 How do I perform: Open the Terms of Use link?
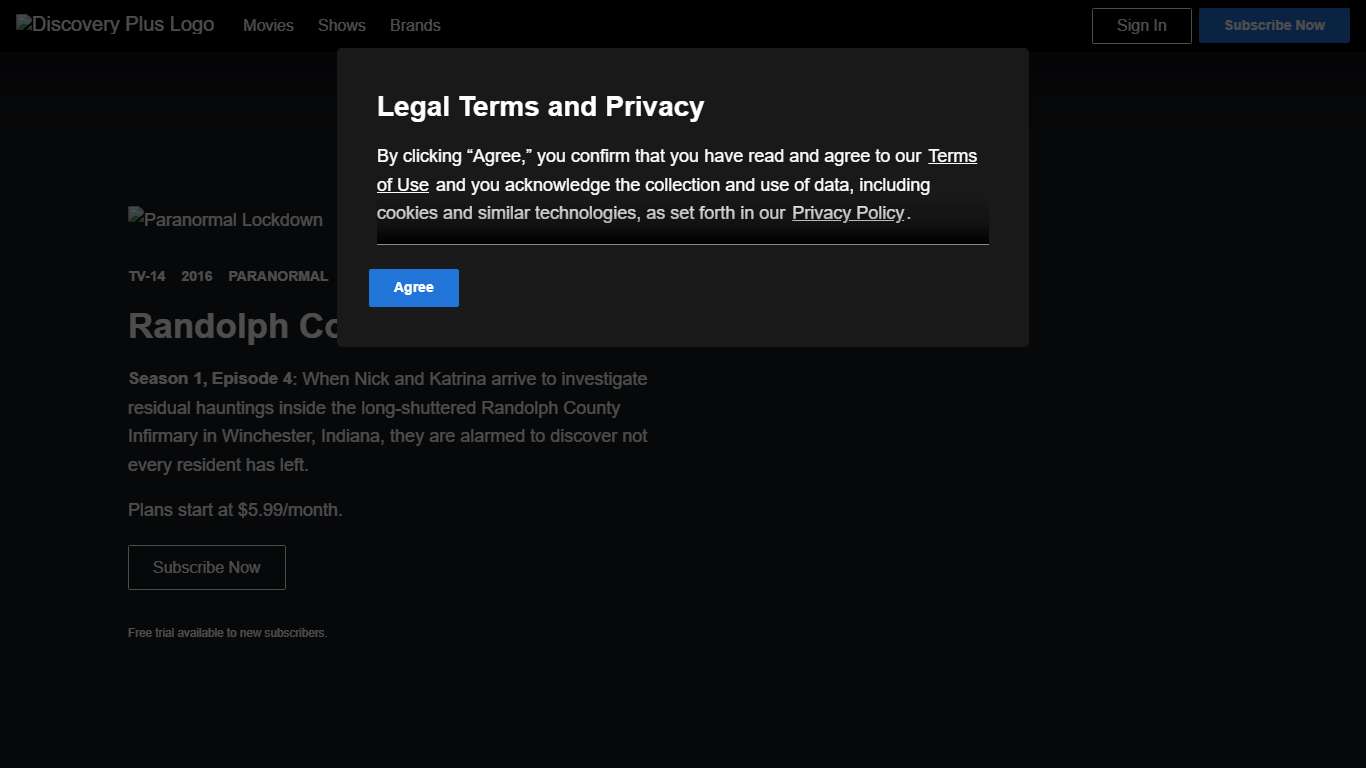click(x=951, y=157)
